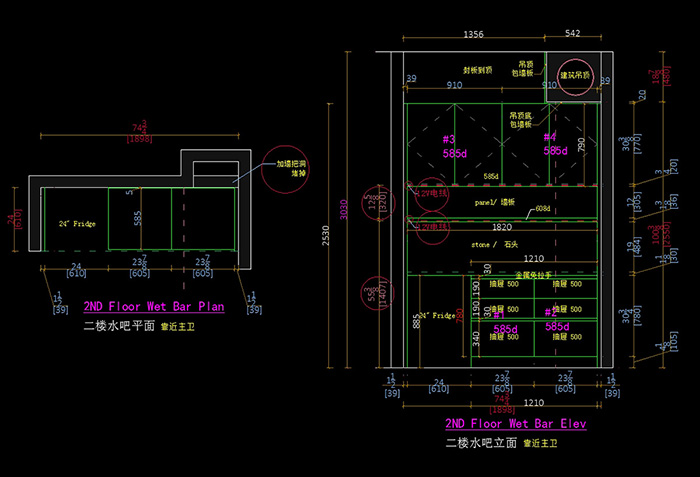This screenshot has height=477, width=700.
Task: Select the #2 585d drawer cabinet label
Action: [x=556, y=321]
